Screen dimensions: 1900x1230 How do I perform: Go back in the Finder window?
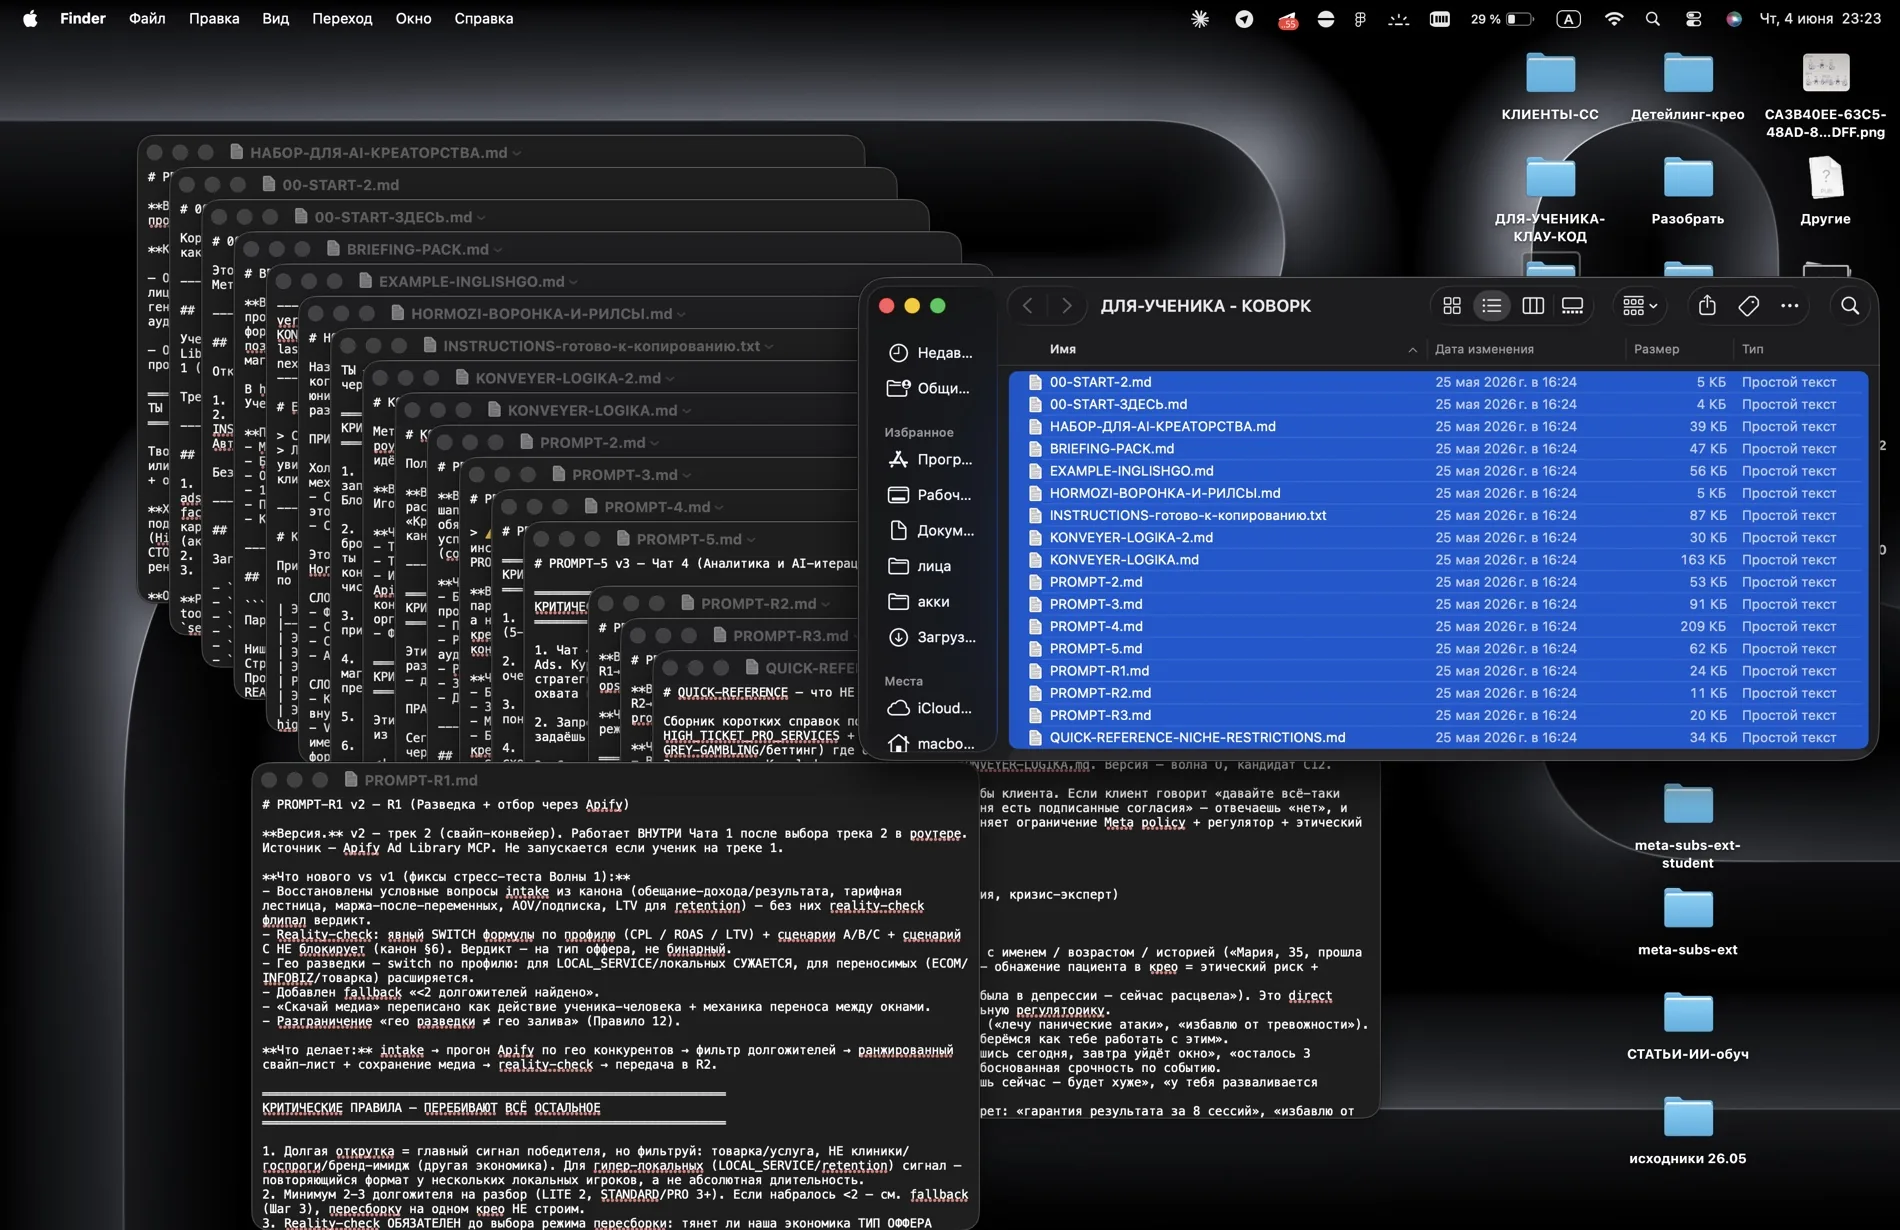[1028, 306]
